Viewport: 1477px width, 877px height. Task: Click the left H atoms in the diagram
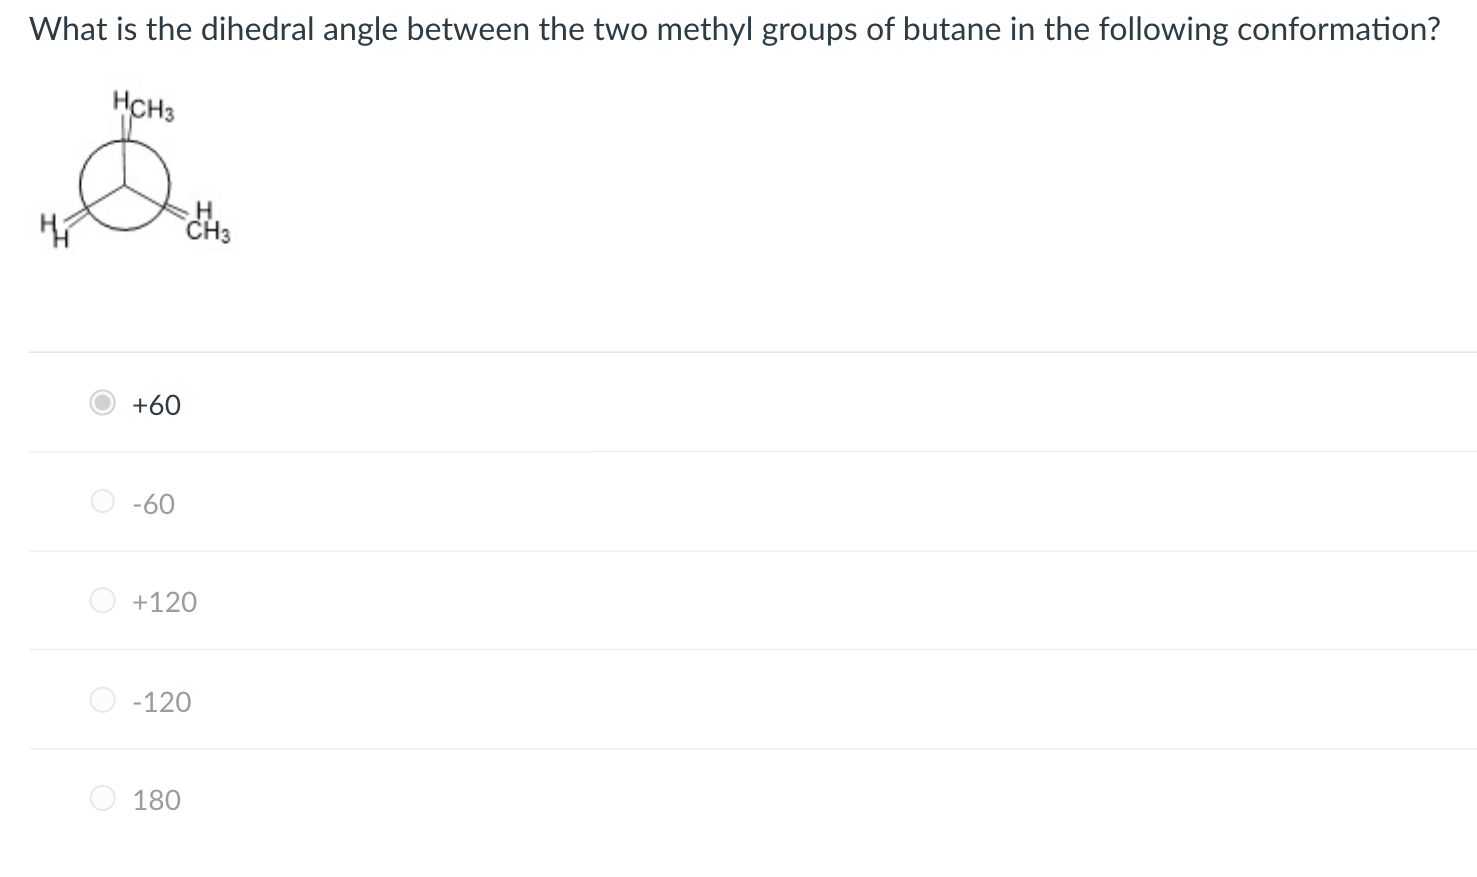click(52, 228)
